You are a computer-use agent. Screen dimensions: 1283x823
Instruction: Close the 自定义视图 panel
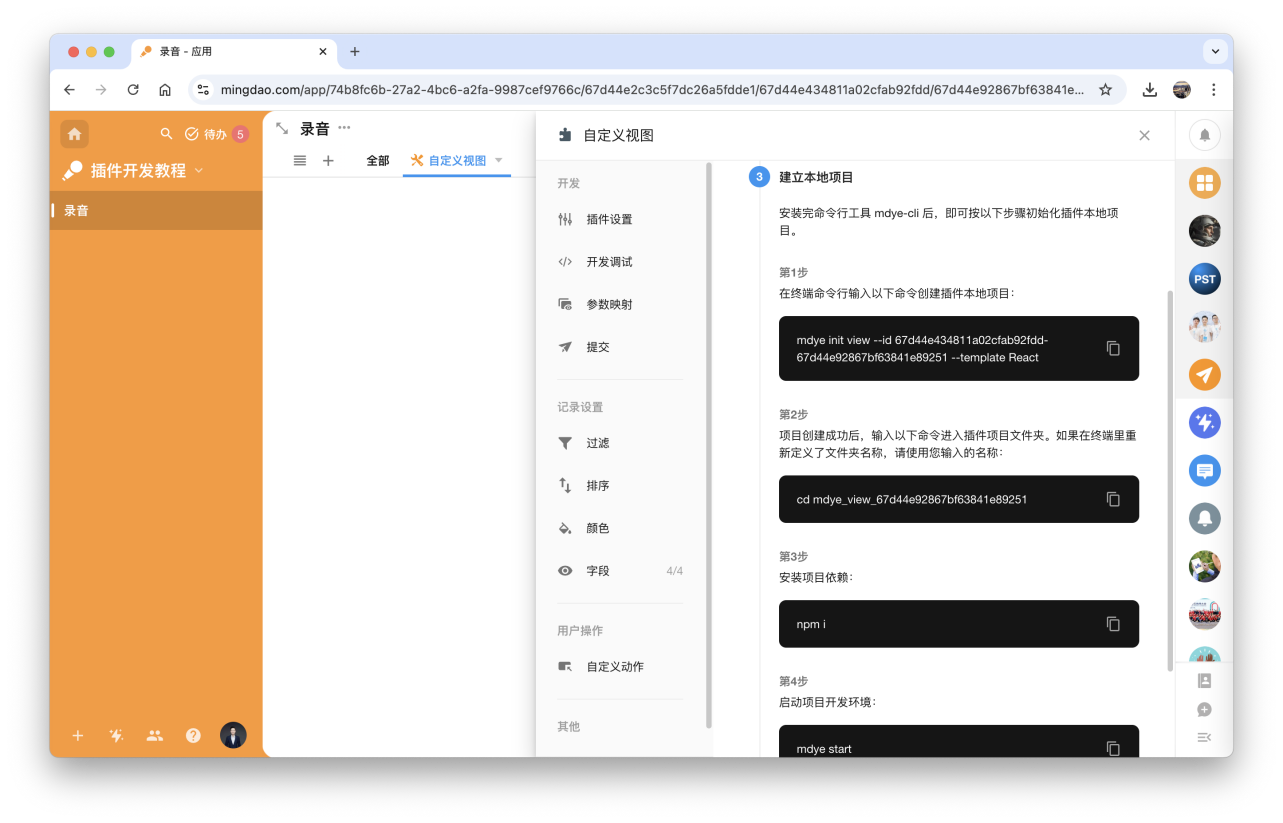pyautogui.click(x=1144, y=136)
